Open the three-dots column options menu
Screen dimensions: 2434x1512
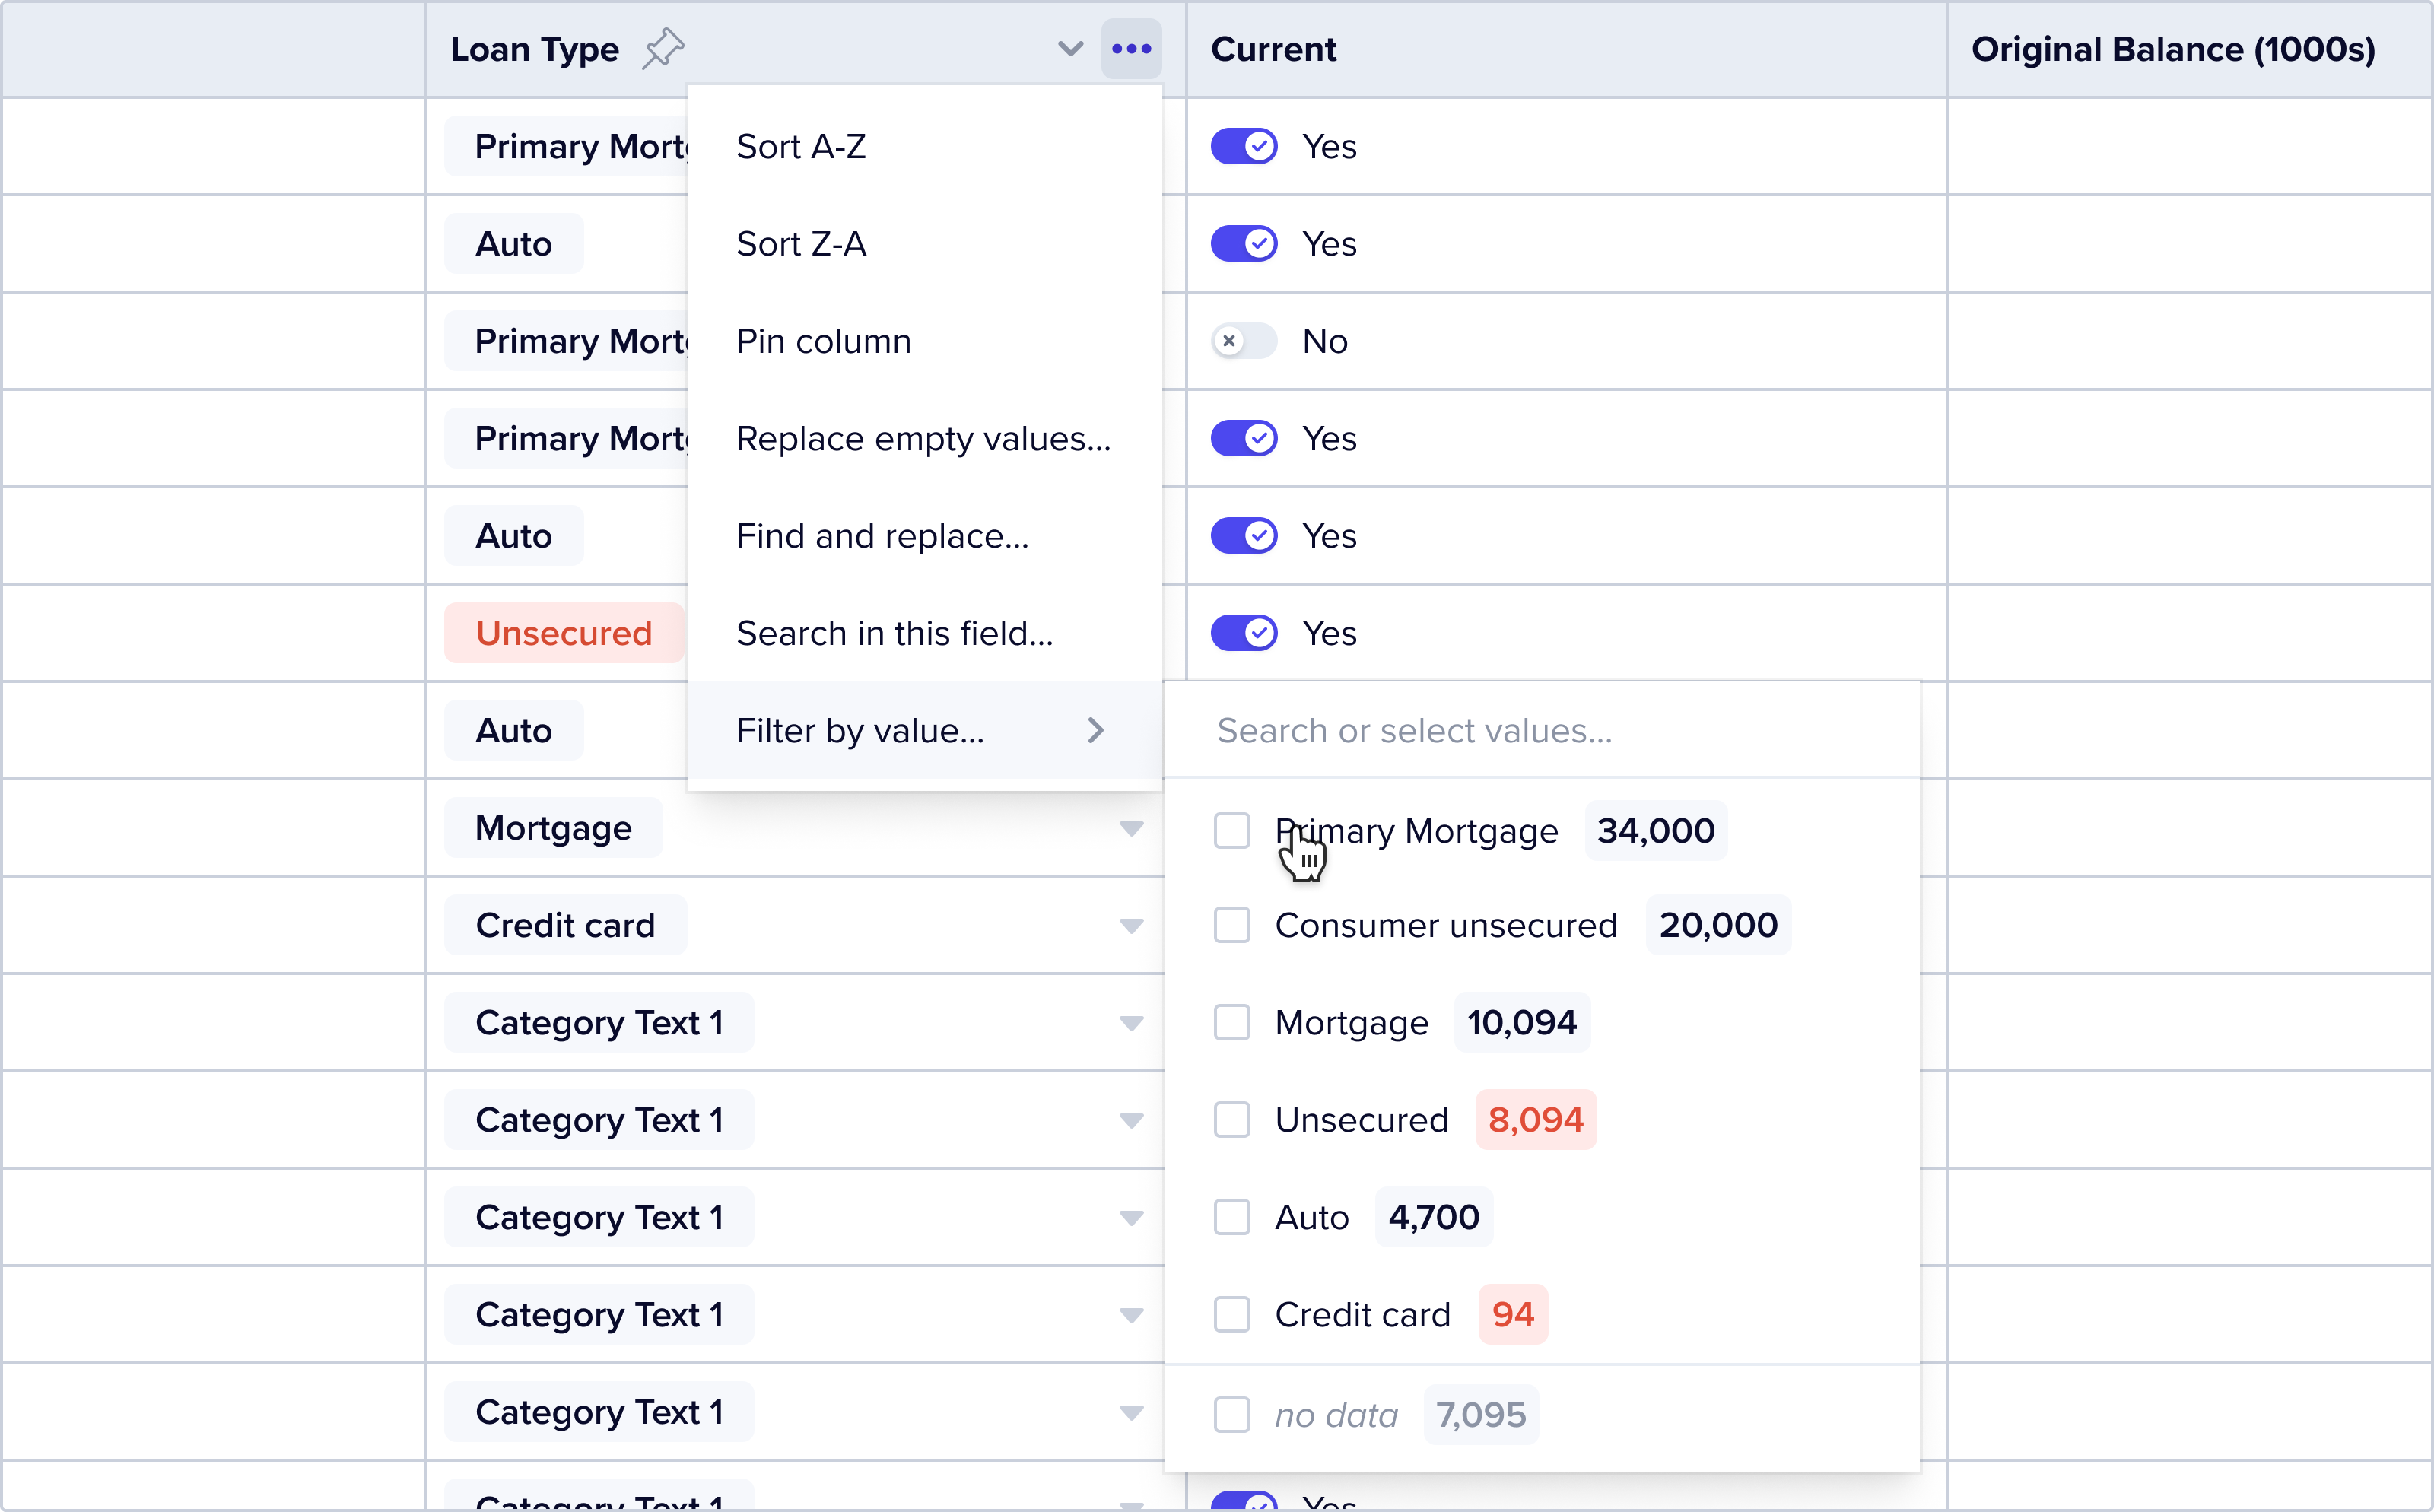point(1131,48)
